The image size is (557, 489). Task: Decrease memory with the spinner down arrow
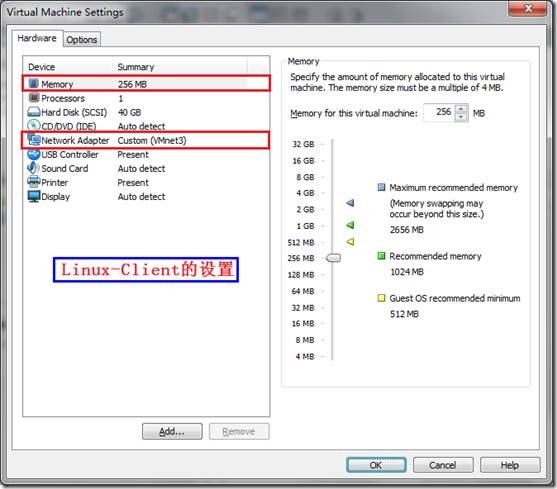click(461, 117)
